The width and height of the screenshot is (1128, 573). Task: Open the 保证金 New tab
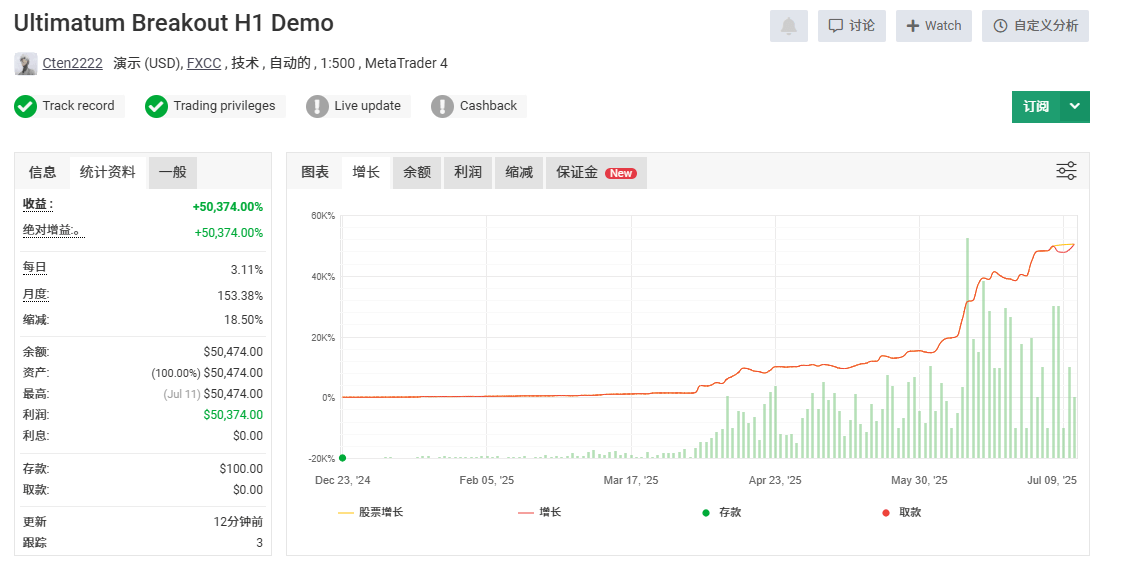point(596,173)
